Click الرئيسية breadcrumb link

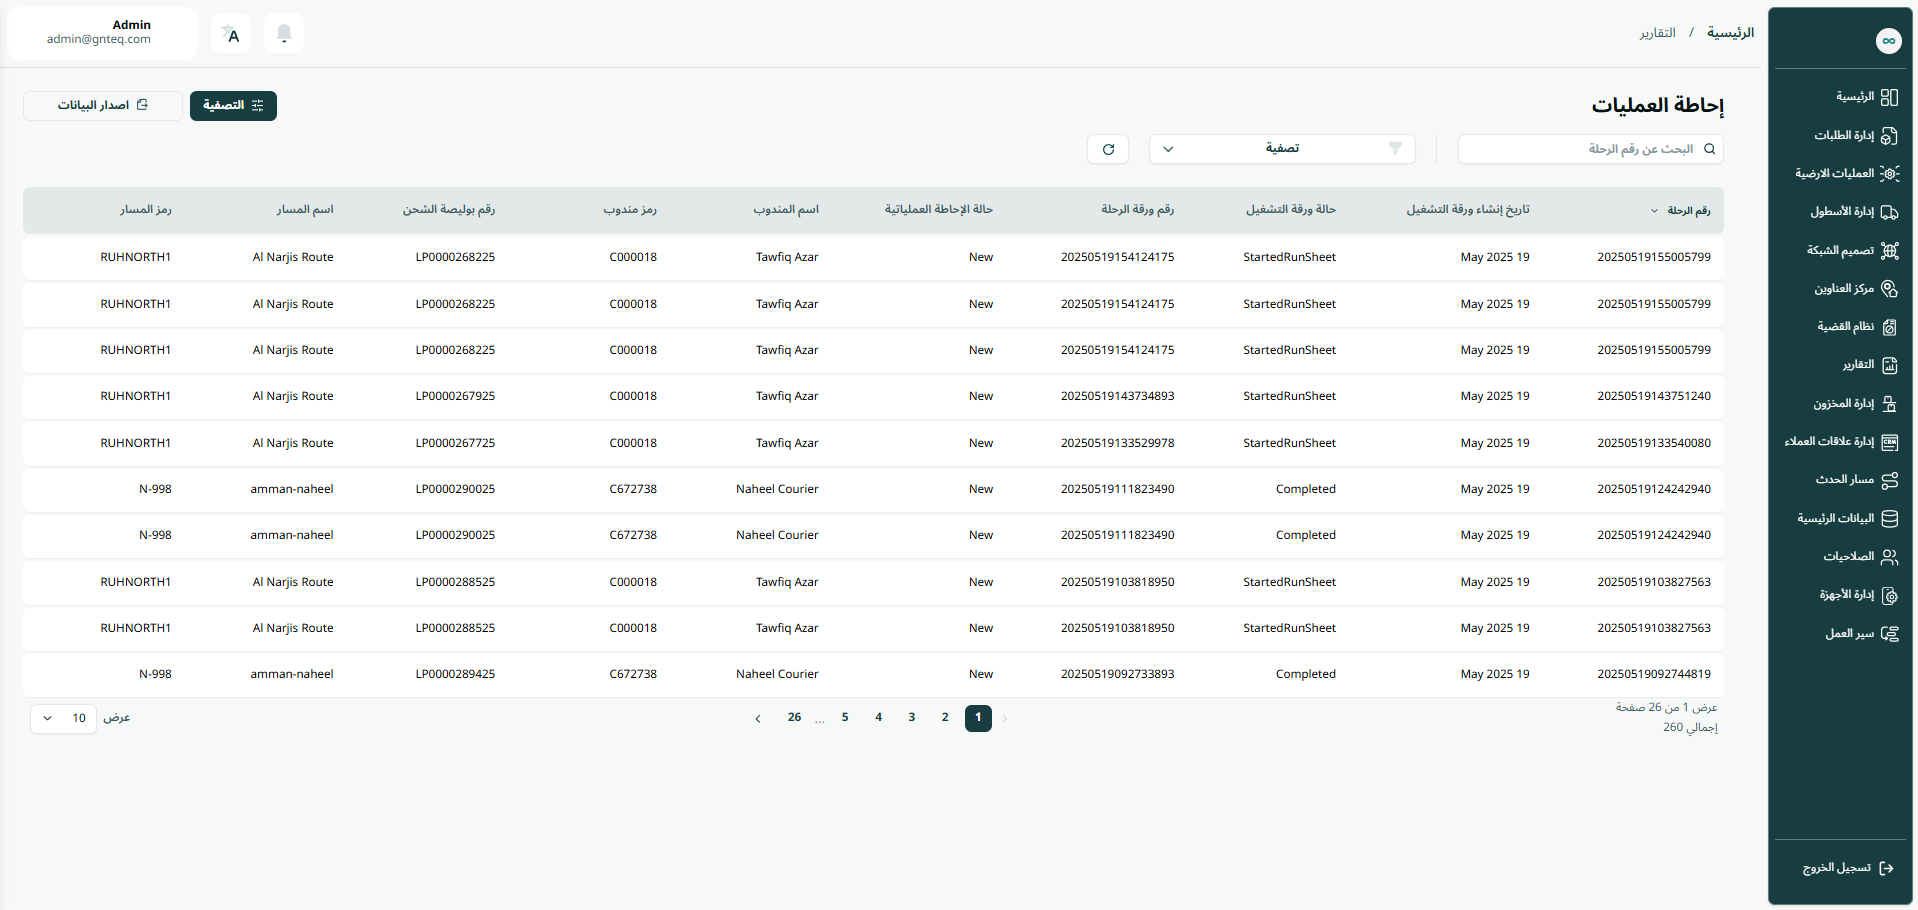tap(1730, 33)
